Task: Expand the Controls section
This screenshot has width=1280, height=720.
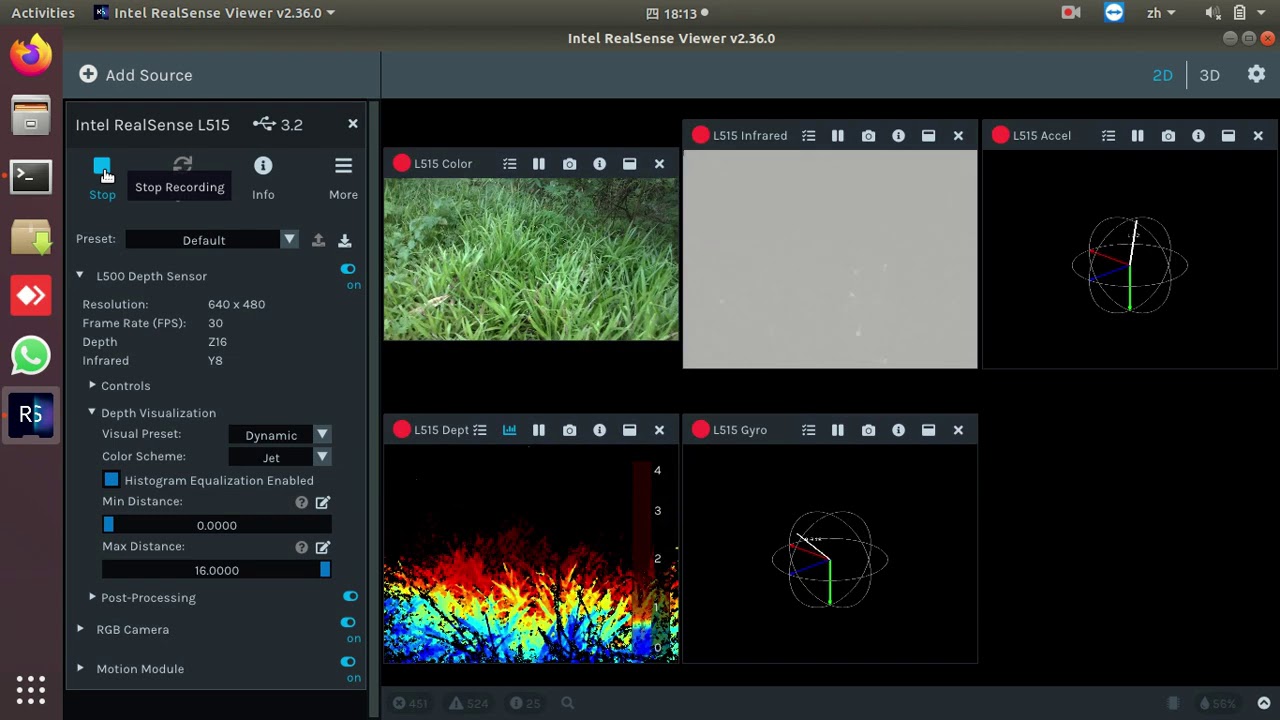Action: [x=92, y=385]
